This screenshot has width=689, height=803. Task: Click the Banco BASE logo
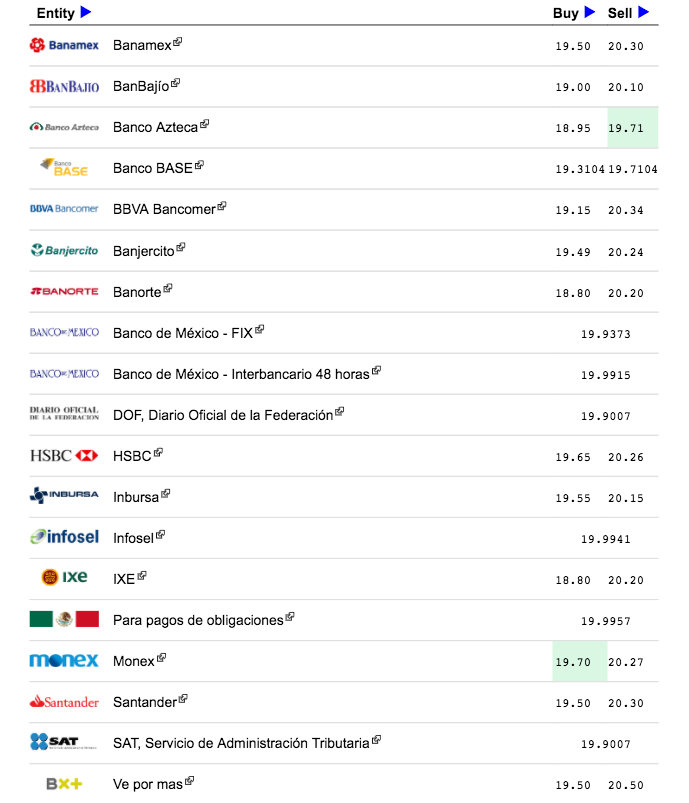(64, 167)
